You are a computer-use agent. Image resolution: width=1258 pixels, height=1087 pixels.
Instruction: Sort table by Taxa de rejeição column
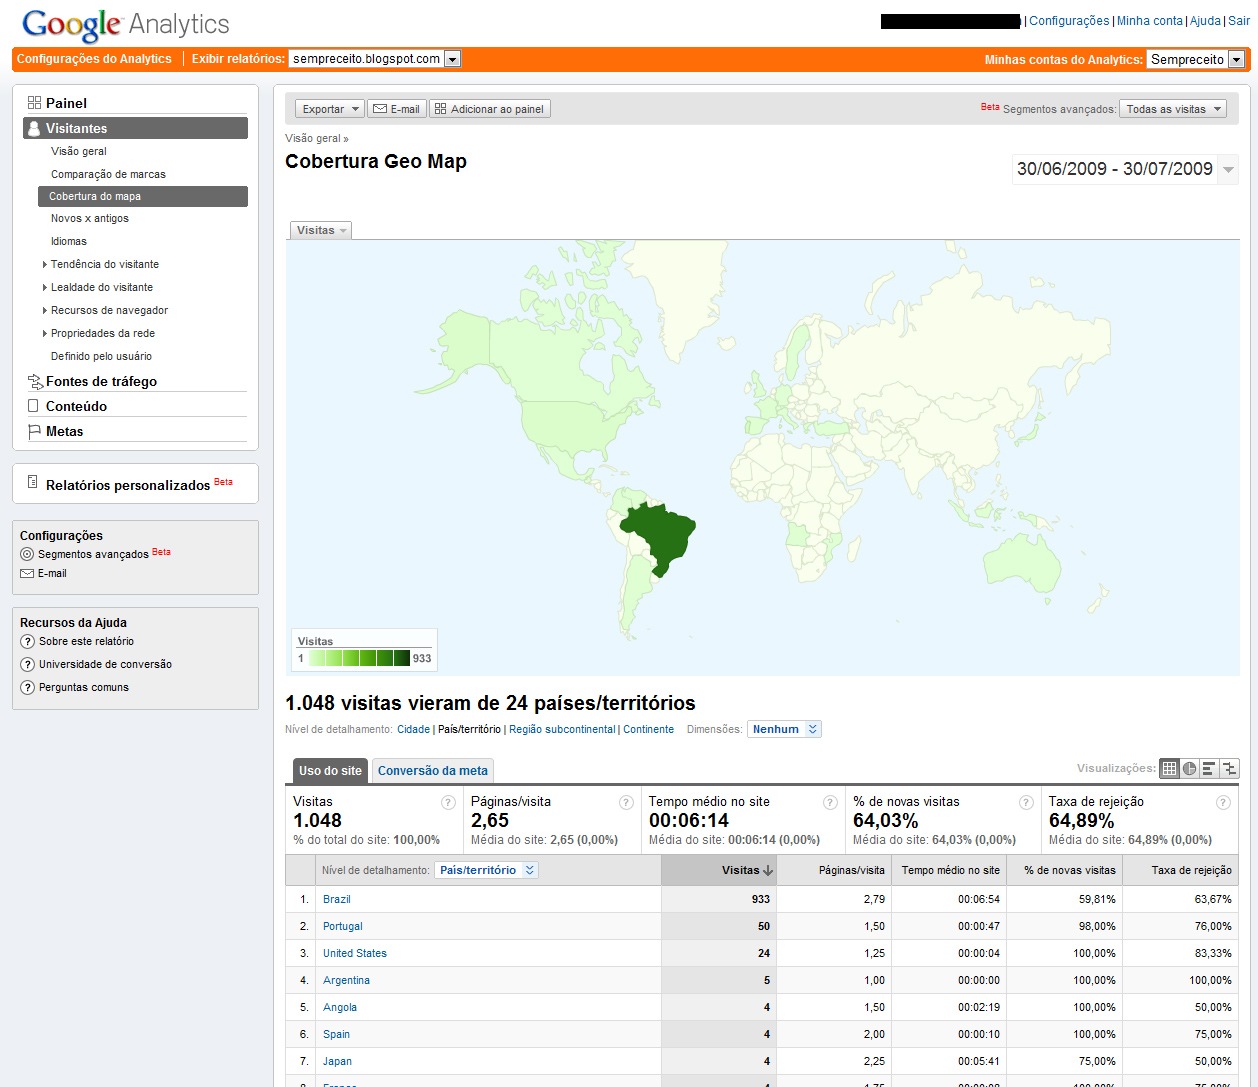click(x=1181, y=870)
